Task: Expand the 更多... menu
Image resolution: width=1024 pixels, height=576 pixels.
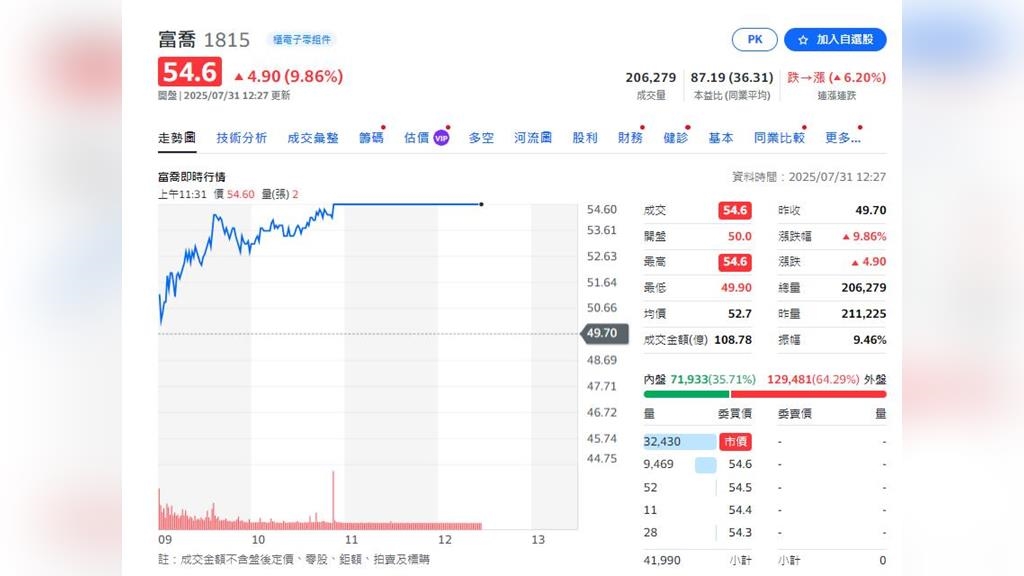Action: [842, 138]
